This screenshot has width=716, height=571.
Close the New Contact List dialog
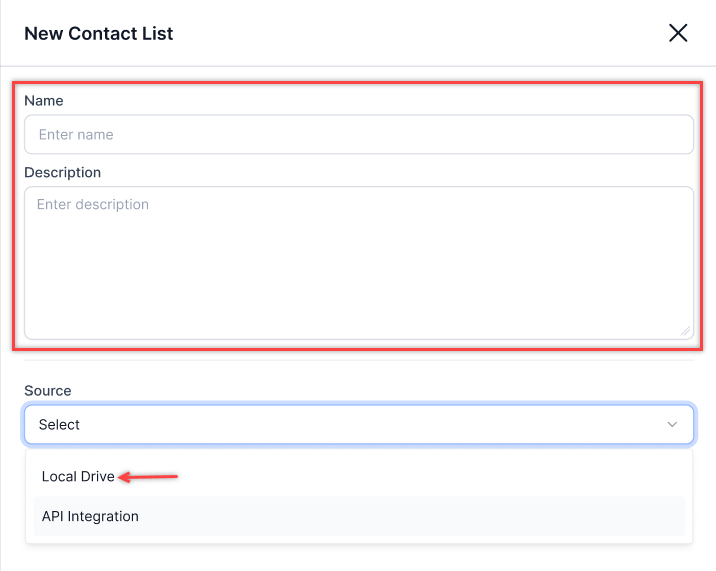coord(678,33)
